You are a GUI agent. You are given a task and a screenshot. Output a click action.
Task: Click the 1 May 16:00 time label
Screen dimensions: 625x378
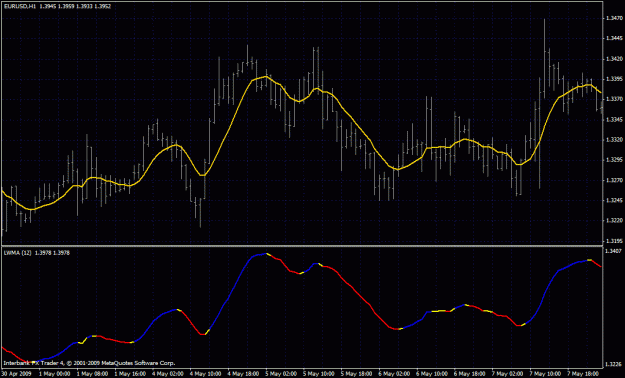(x=129, y=373)
